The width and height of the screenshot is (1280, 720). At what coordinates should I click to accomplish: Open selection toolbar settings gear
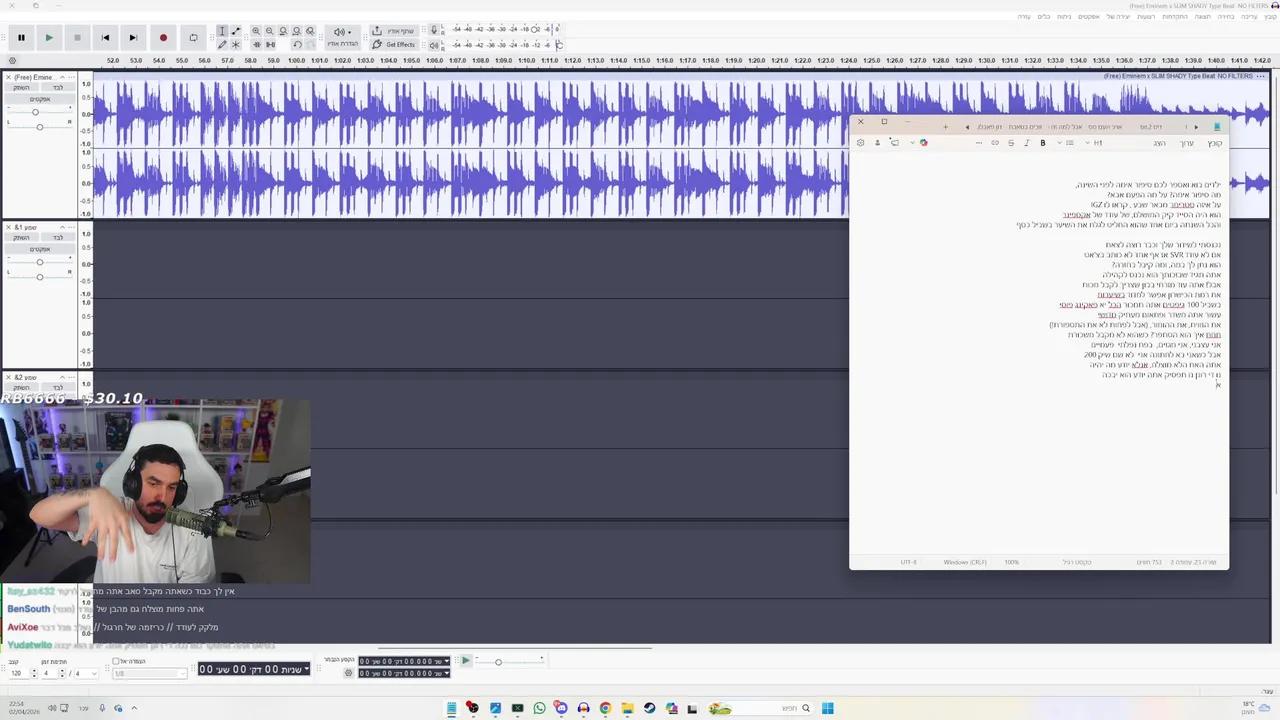pyautogui.click(x=348, y=673)
